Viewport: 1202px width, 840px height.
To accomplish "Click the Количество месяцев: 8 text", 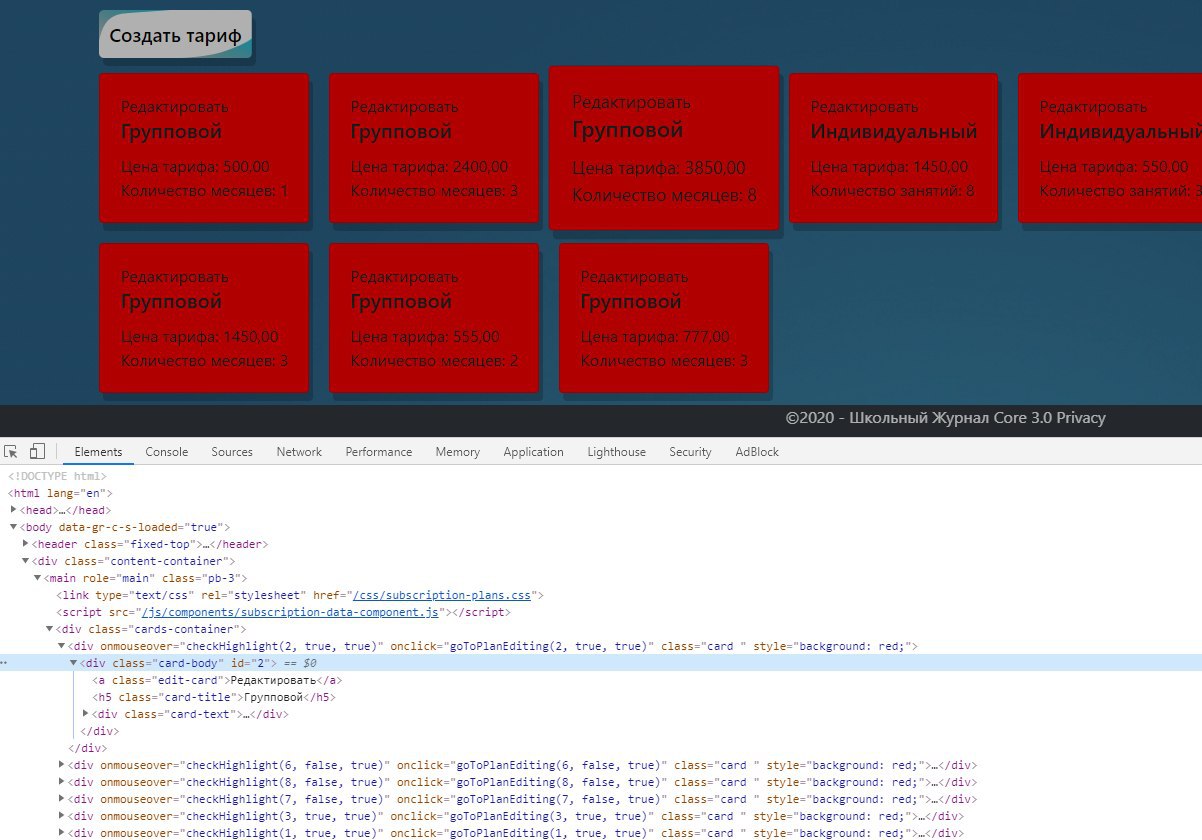I will pos(664,195).
